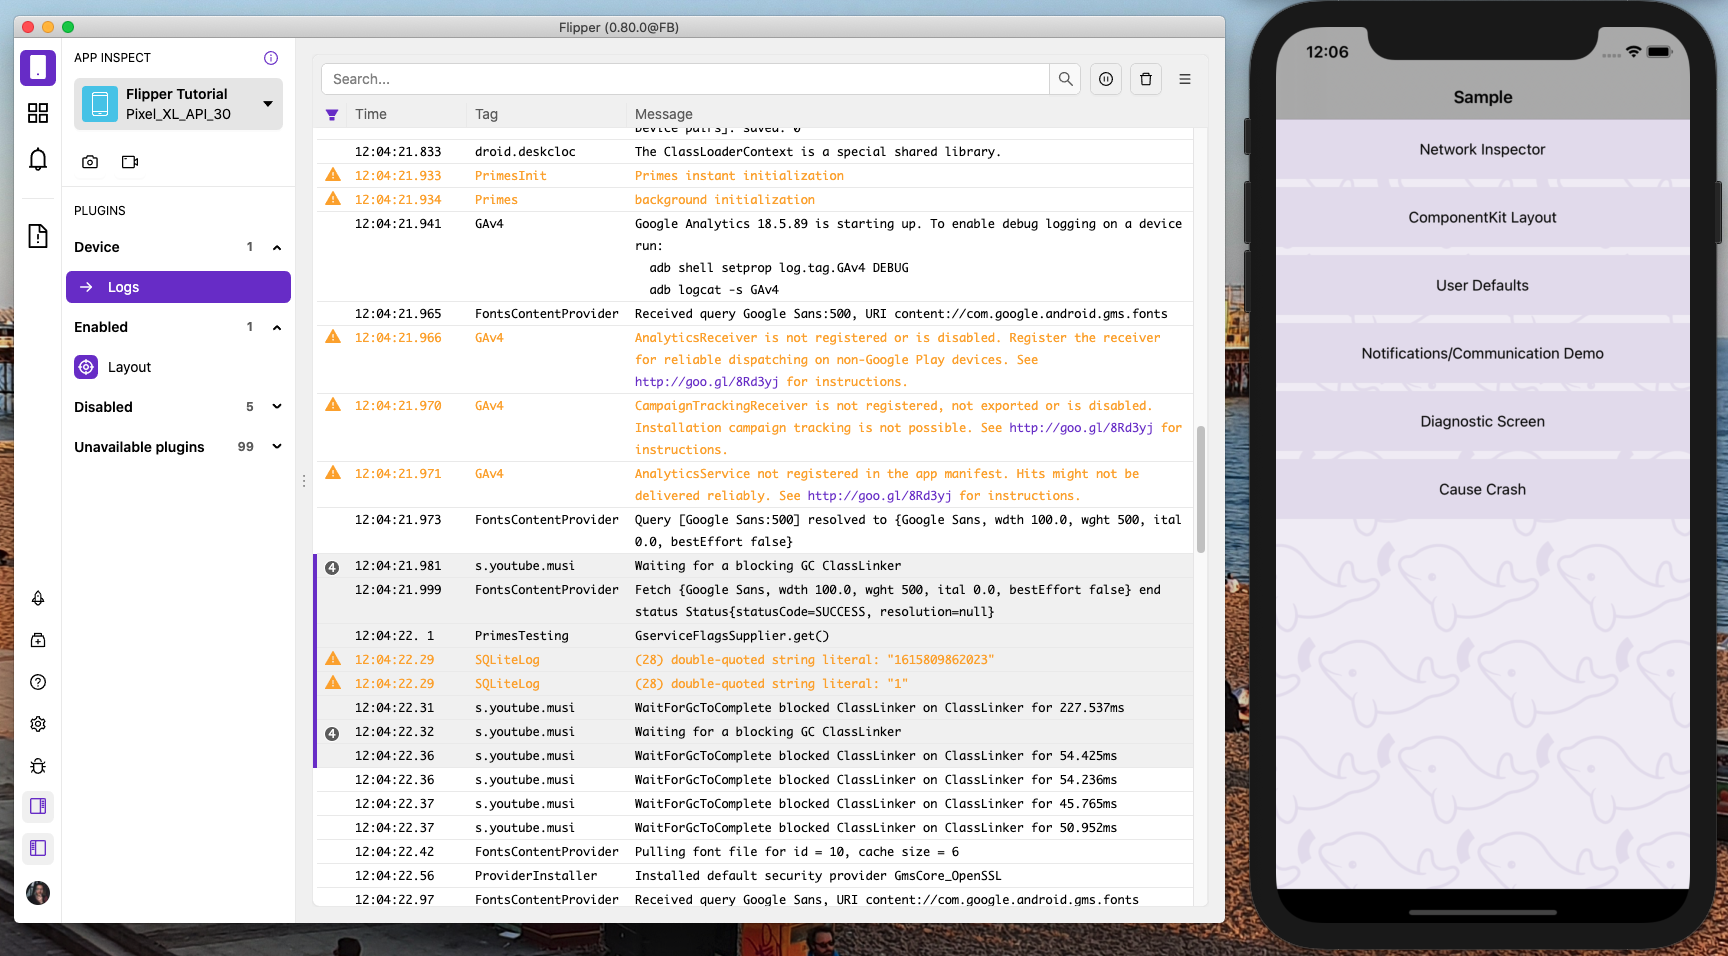This screenshot has height=956, width=1728.
Task: Select the droid.deskcloc log row
Action: (754, 152)
